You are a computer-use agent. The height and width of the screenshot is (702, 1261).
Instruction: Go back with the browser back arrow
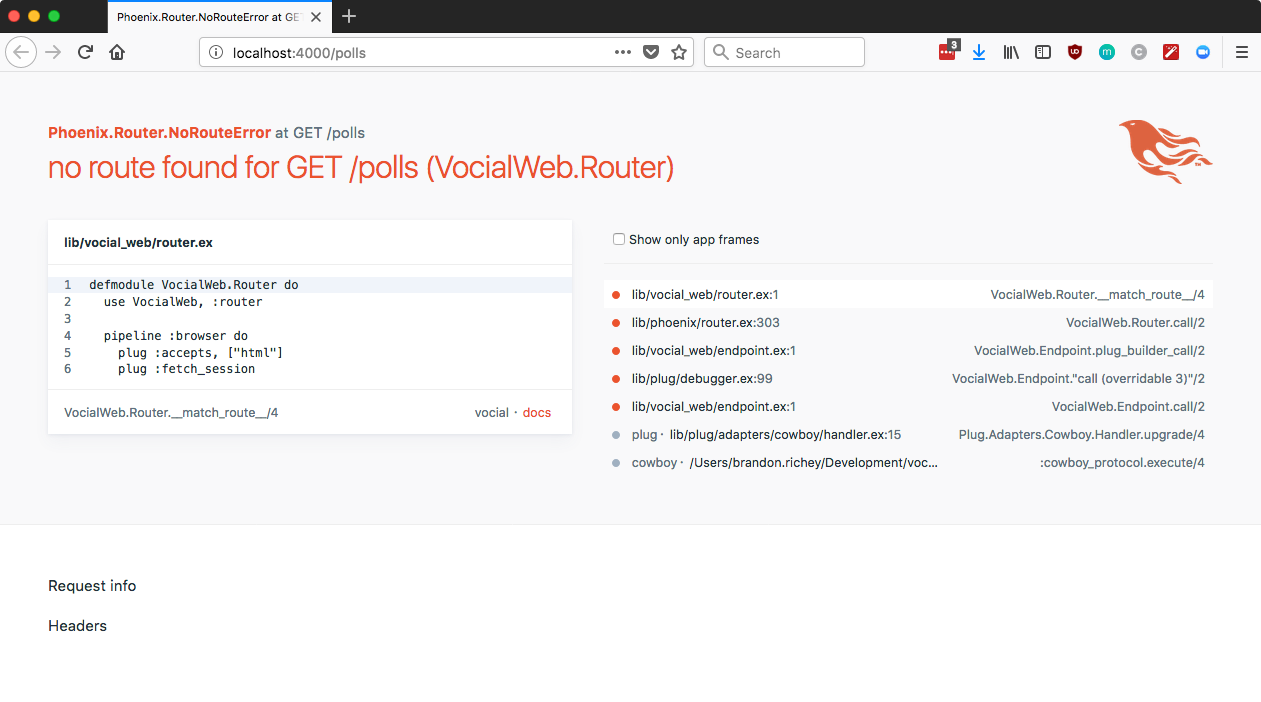(x=22, y=53)
